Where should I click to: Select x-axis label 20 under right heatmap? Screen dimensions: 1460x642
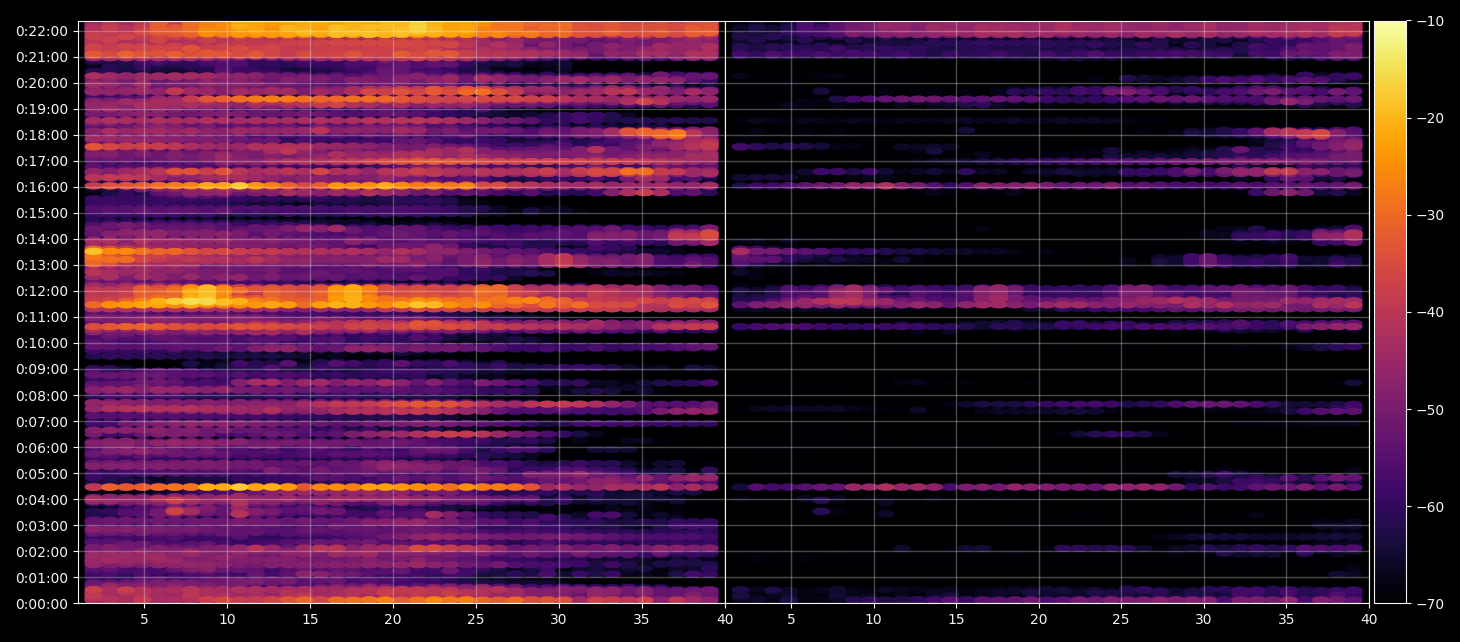coord(1040,620)
